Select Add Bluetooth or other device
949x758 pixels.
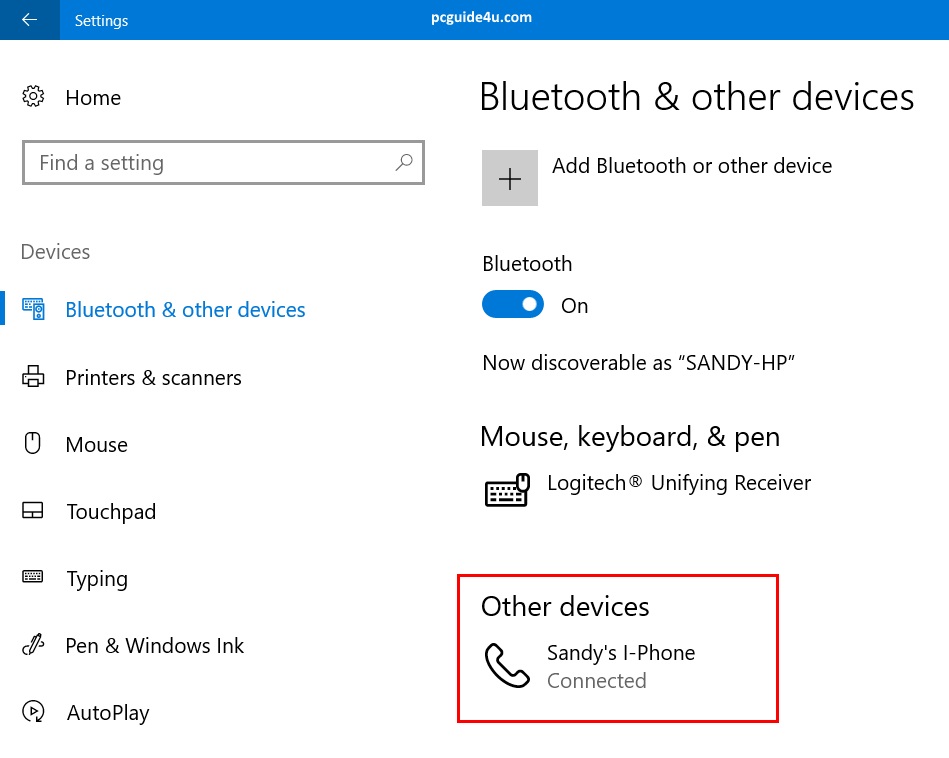[x=691, y=166]
